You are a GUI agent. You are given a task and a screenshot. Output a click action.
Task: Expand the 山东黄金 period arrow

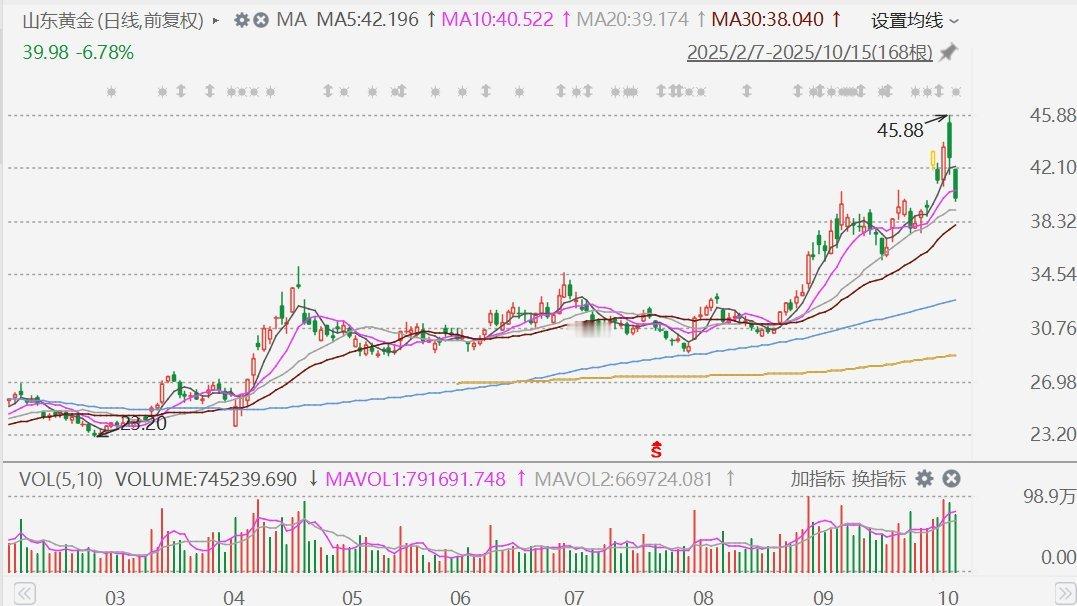[216, 21]
